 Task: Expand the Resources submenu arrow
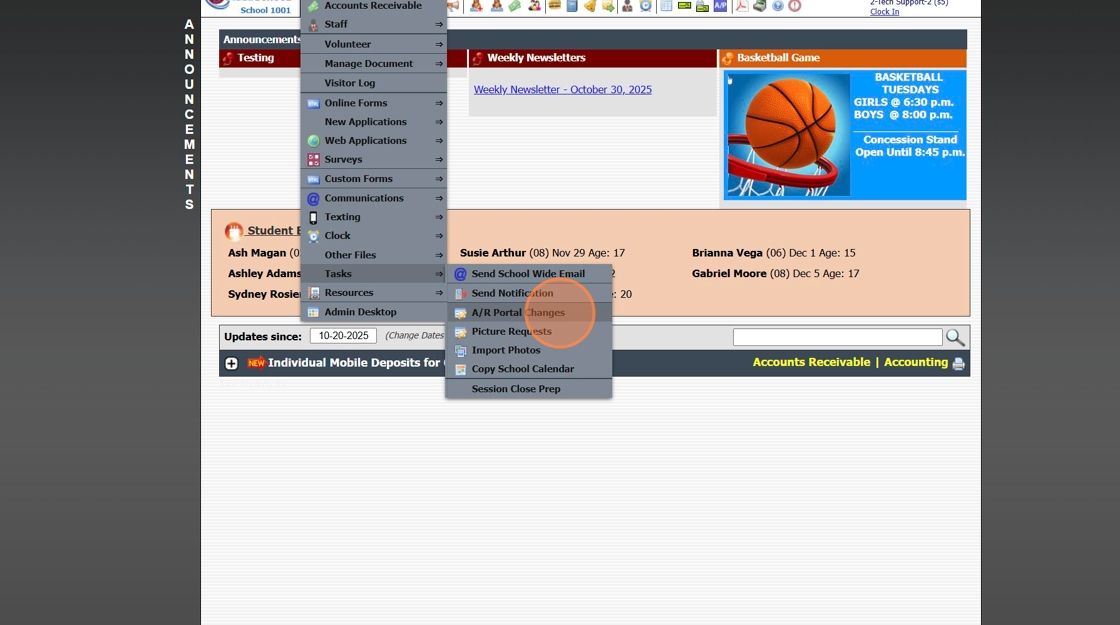[439, 293]
